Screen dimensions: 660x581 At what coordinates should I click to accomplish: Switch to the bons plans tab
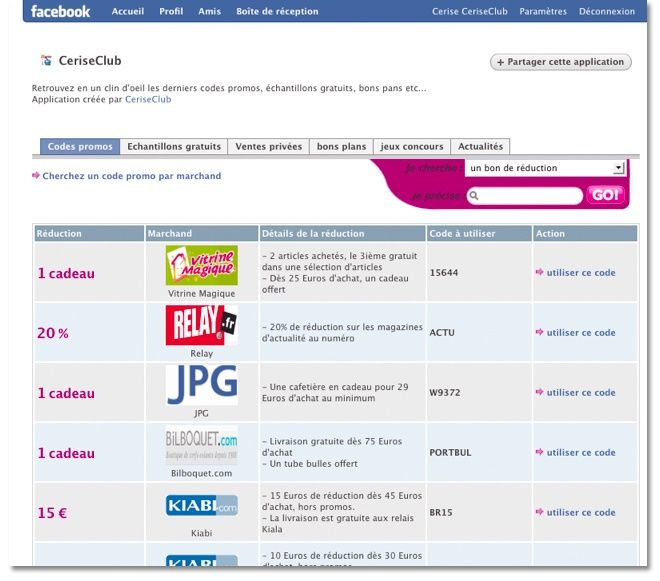(x=341, y=147)
